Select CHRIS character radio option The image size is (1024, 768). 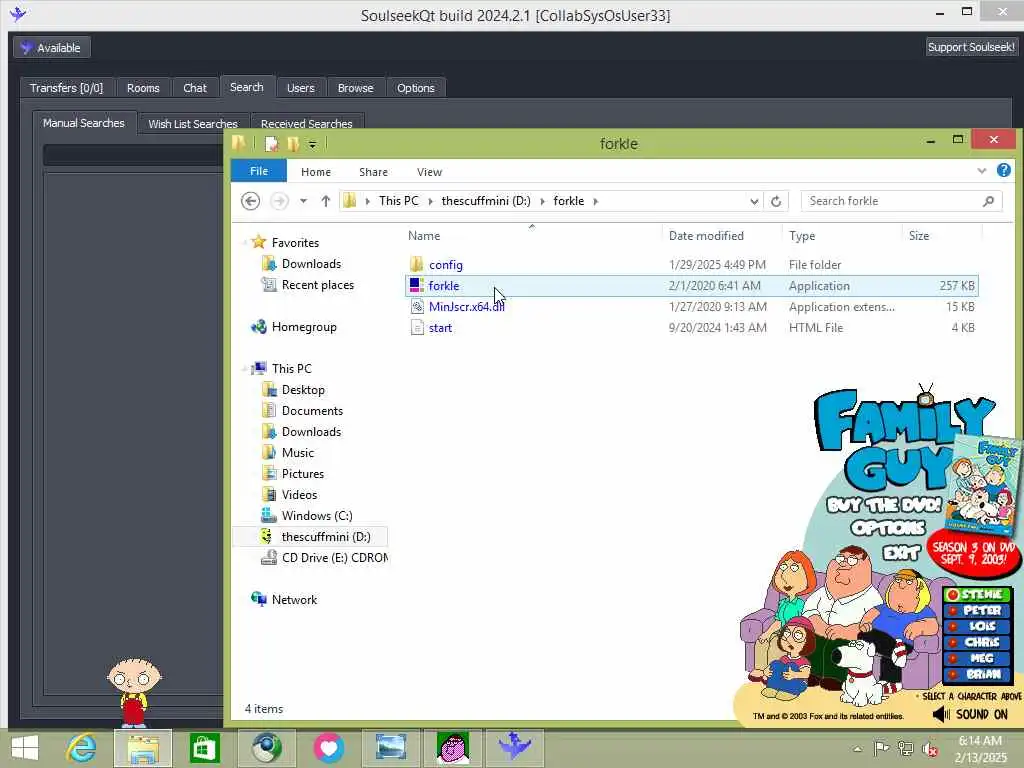point(977,642)
